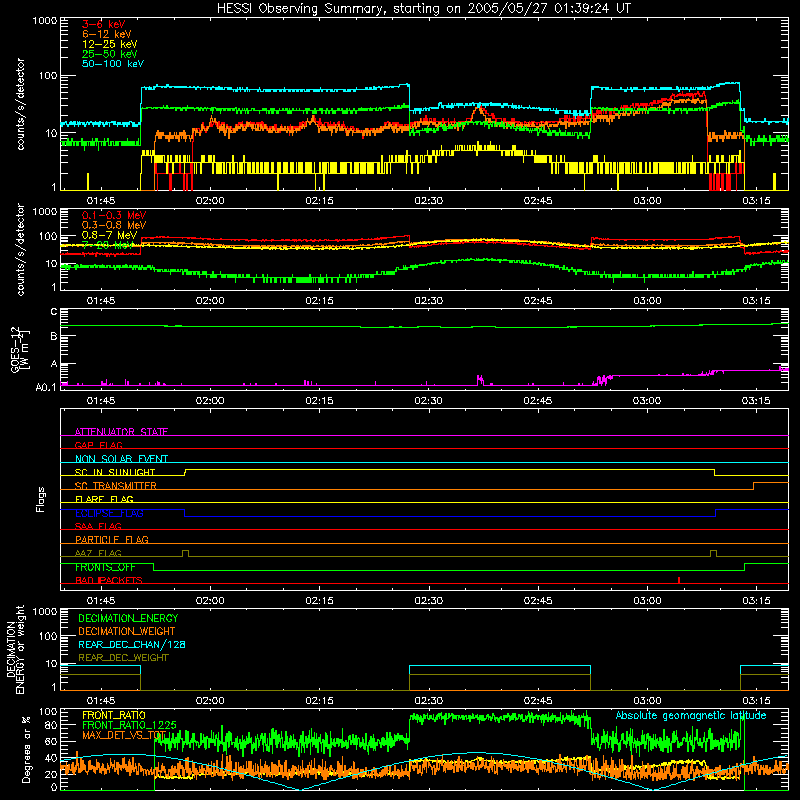Select the SC_TRANSMITTER flag label

116,486
